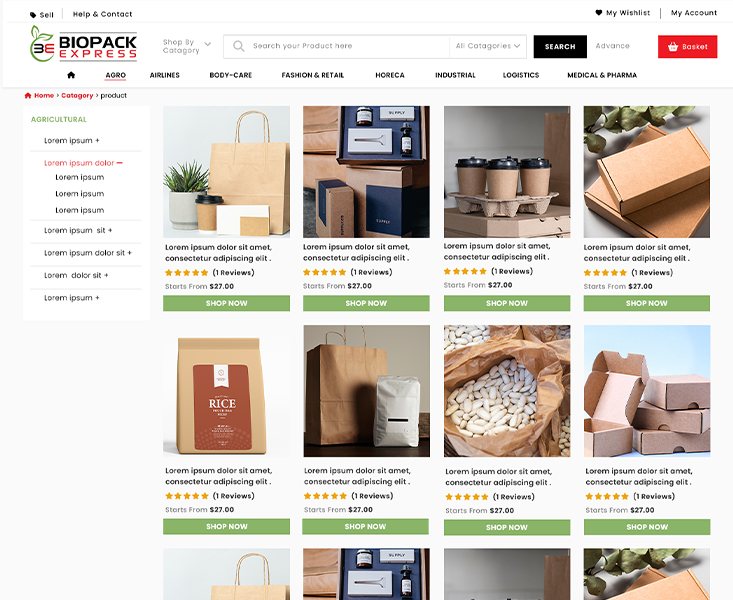Click the Sell tag icon
733x600 pixels.
click(x=33, y=15)
